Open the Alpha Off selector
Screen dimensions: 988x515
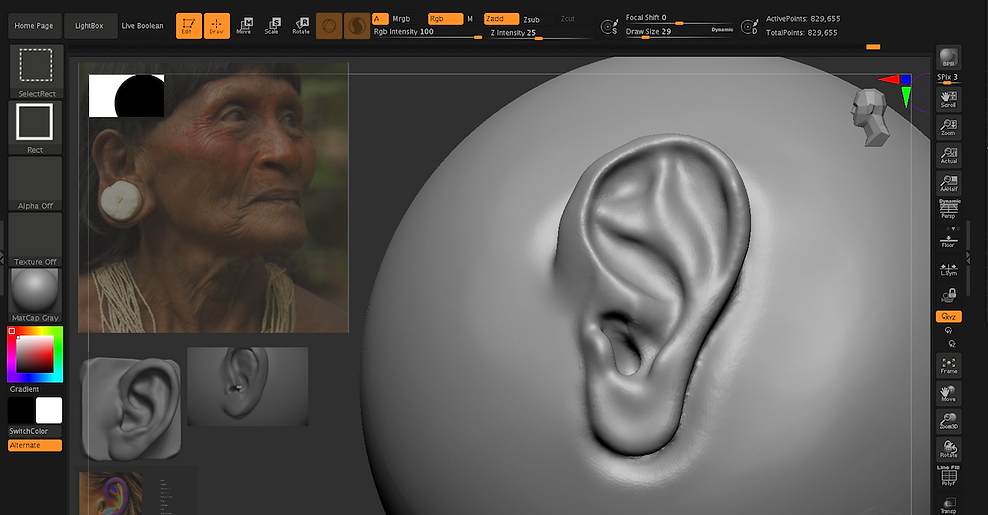tap(35, 183)
